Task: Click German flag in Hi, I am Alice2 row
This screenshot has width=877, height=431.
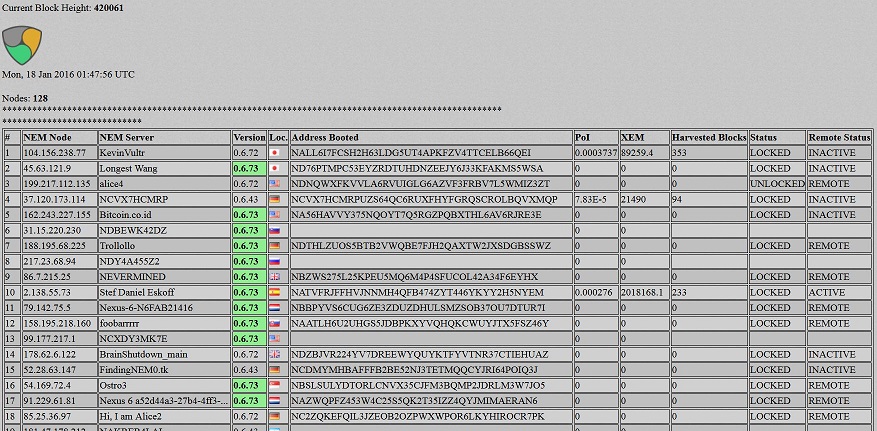Action: 274,416
